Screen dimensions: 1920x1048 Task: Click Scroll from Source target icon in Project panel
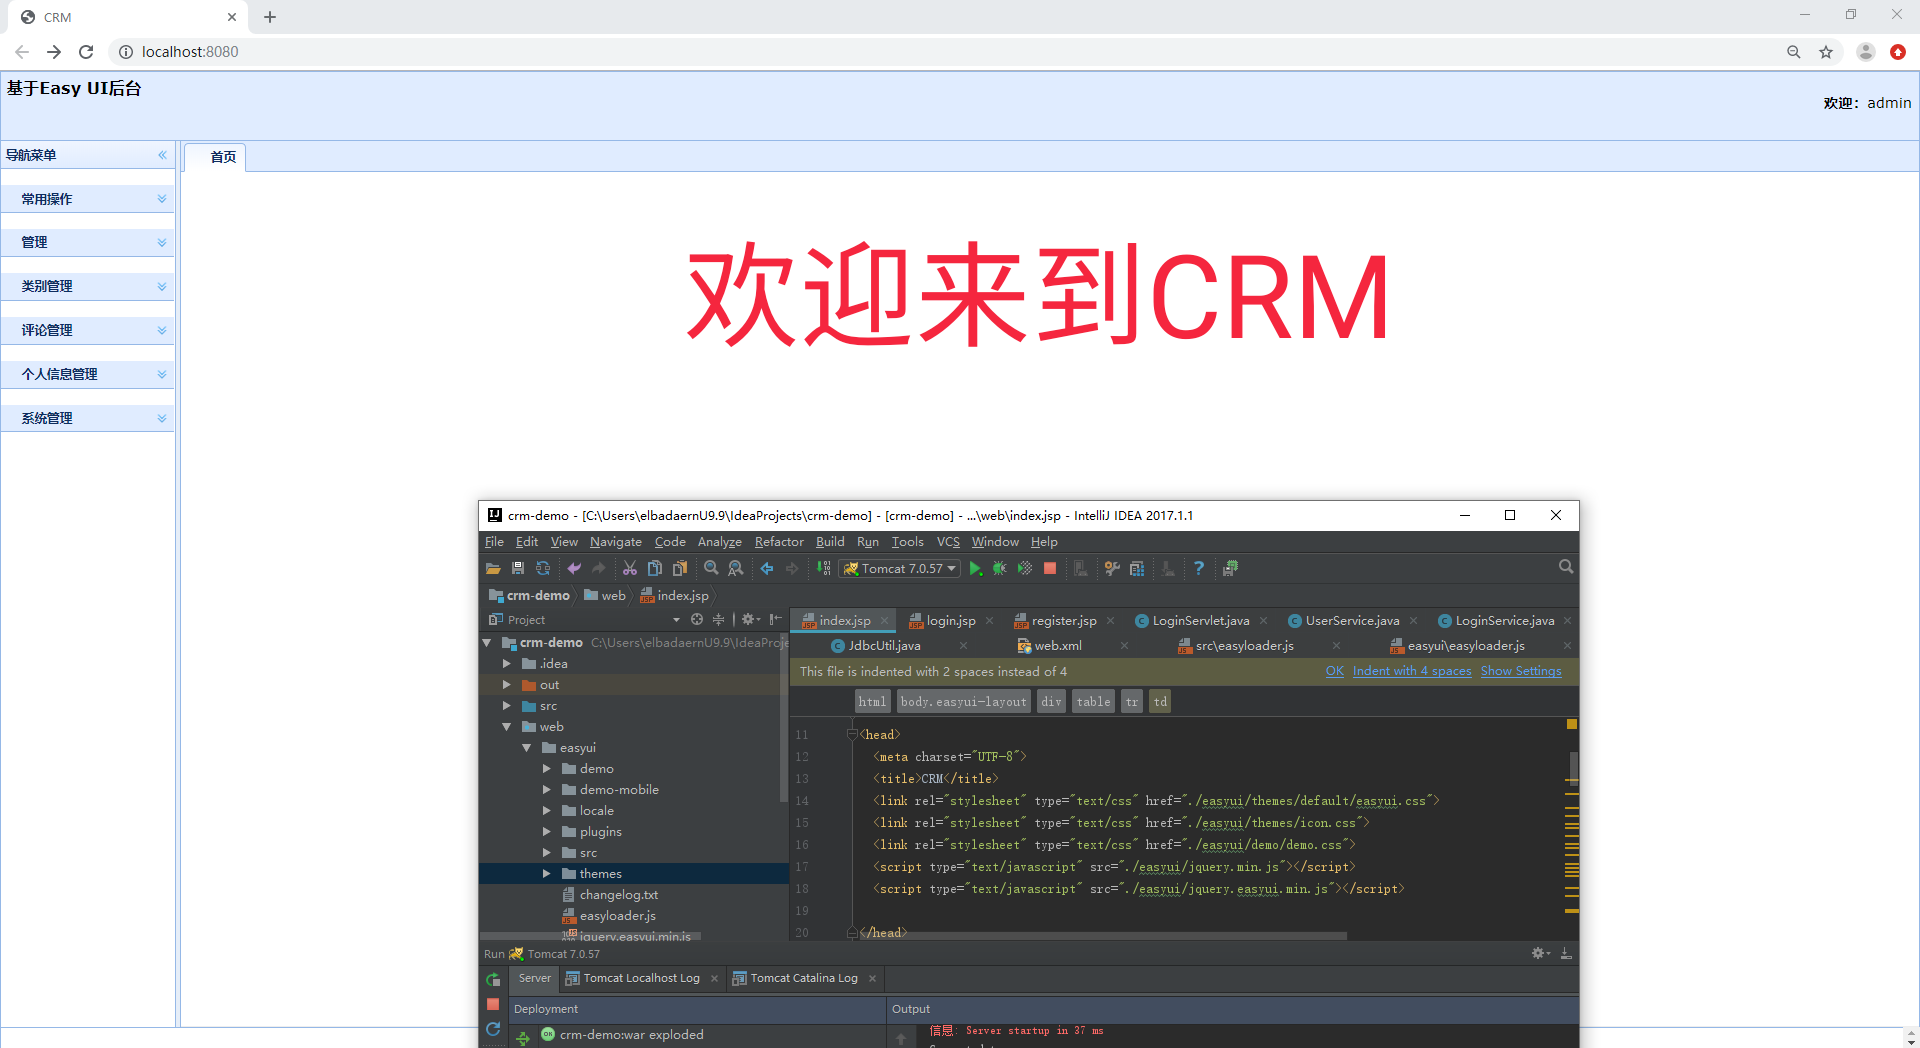(x=697, y=619)
